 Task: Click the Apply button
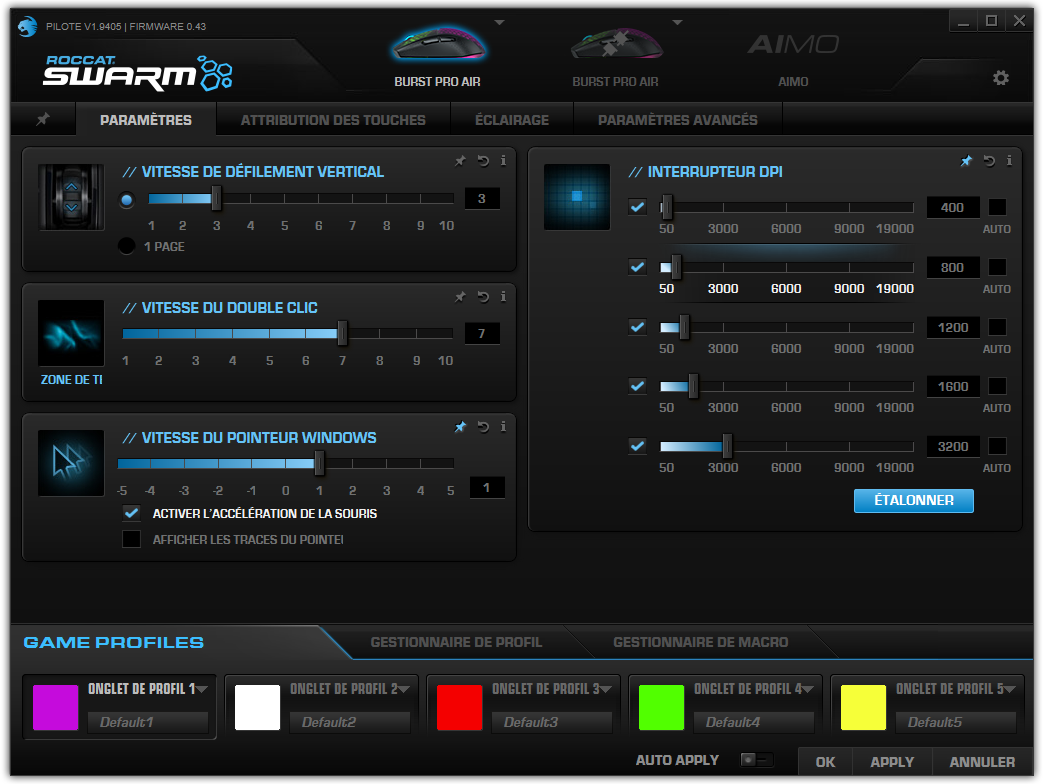coord(892,761)
